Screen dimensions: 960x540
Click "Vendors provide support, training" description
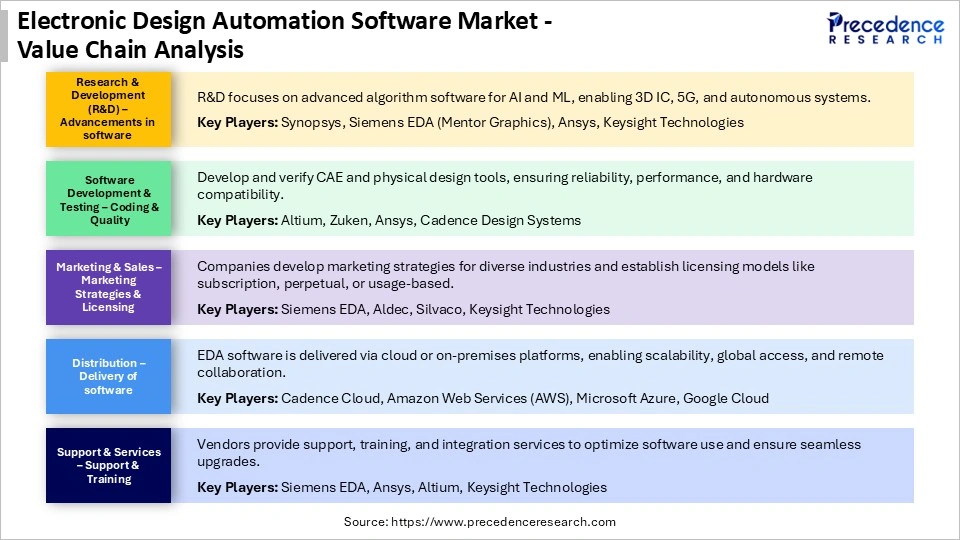tap(529, 452)
